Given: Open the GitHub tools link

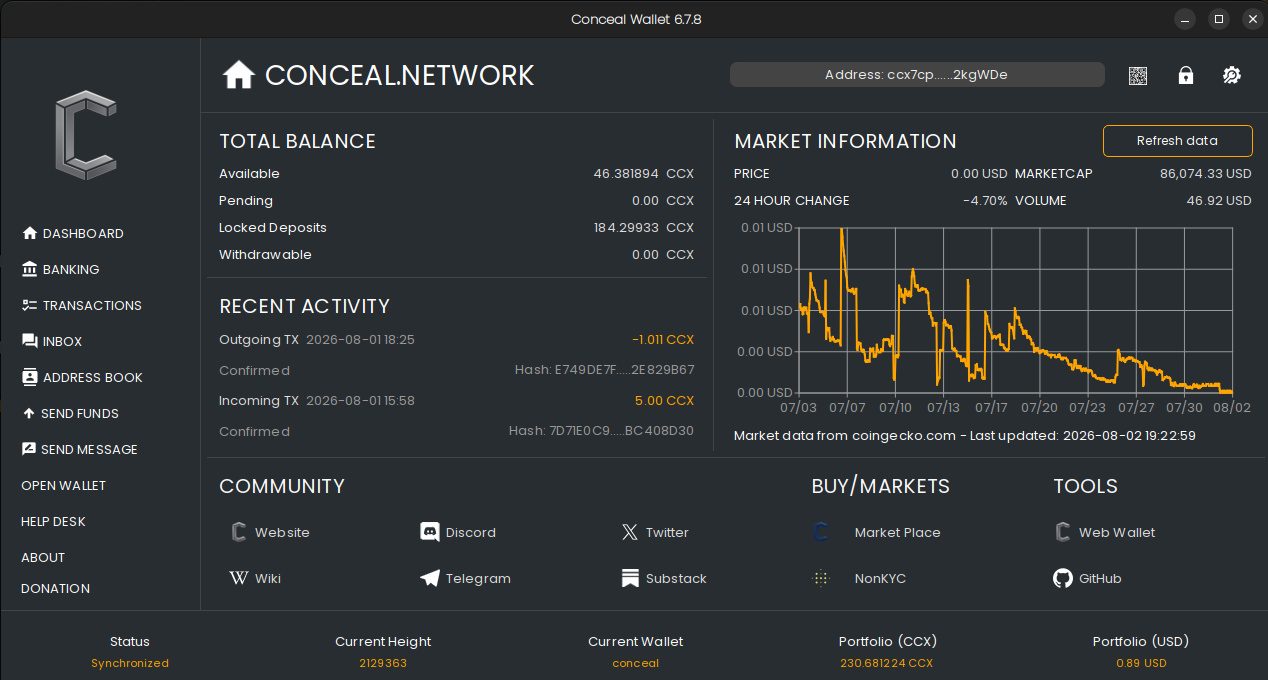Looking at the screenshot, I should 1100,578.
